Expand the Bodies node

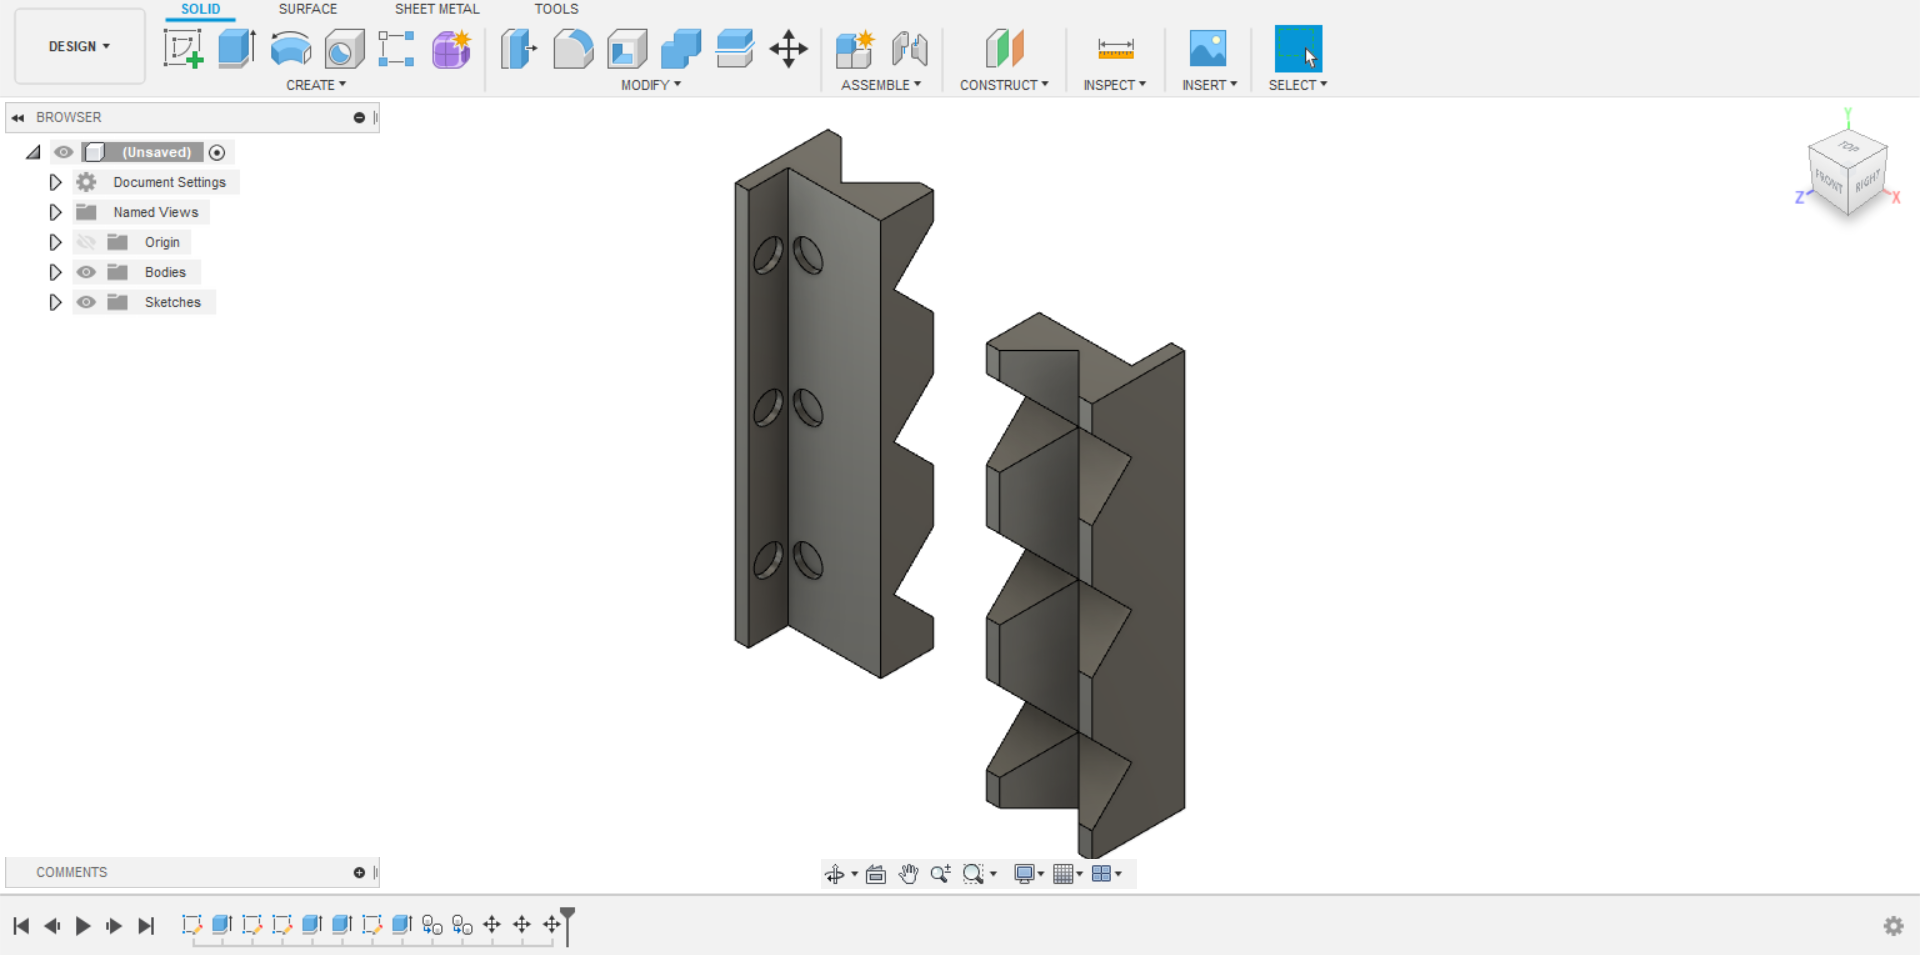[x=56, y=272]
